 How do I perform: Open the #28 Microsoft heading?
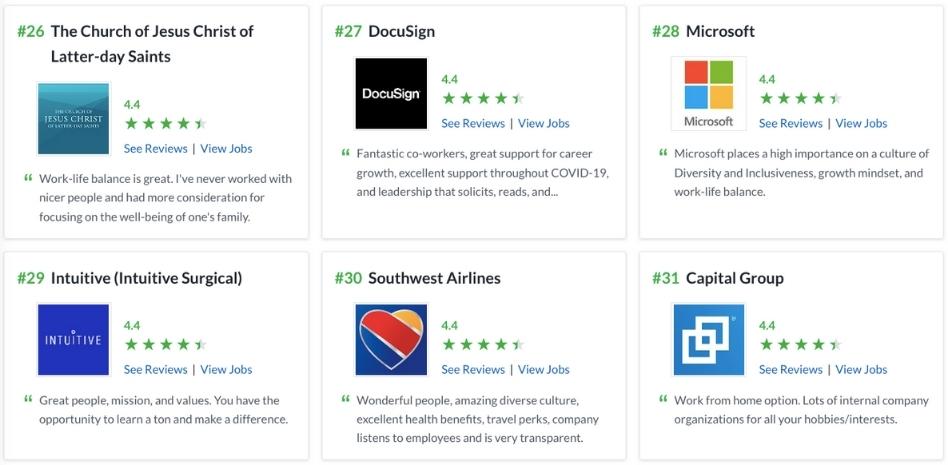704,31
